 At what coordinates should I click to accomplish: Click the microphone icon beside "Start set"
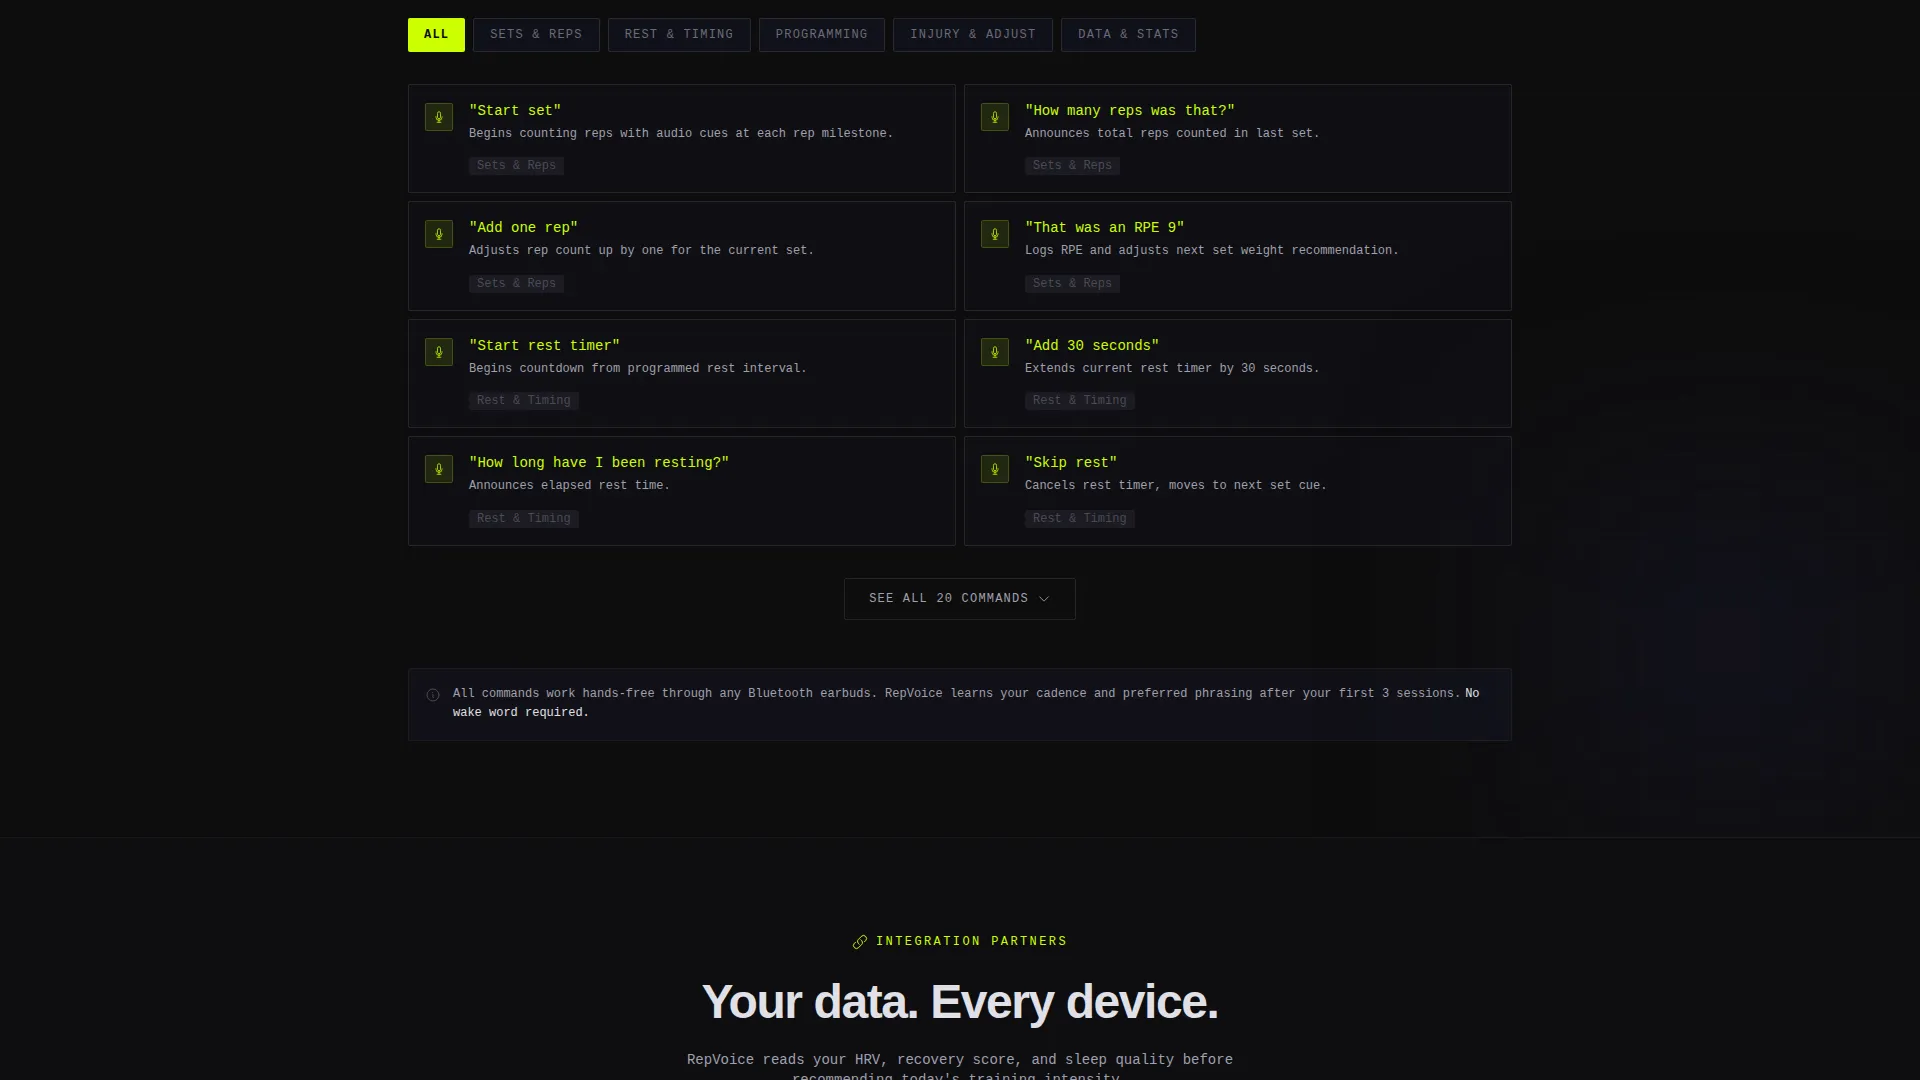pos(439,117)
